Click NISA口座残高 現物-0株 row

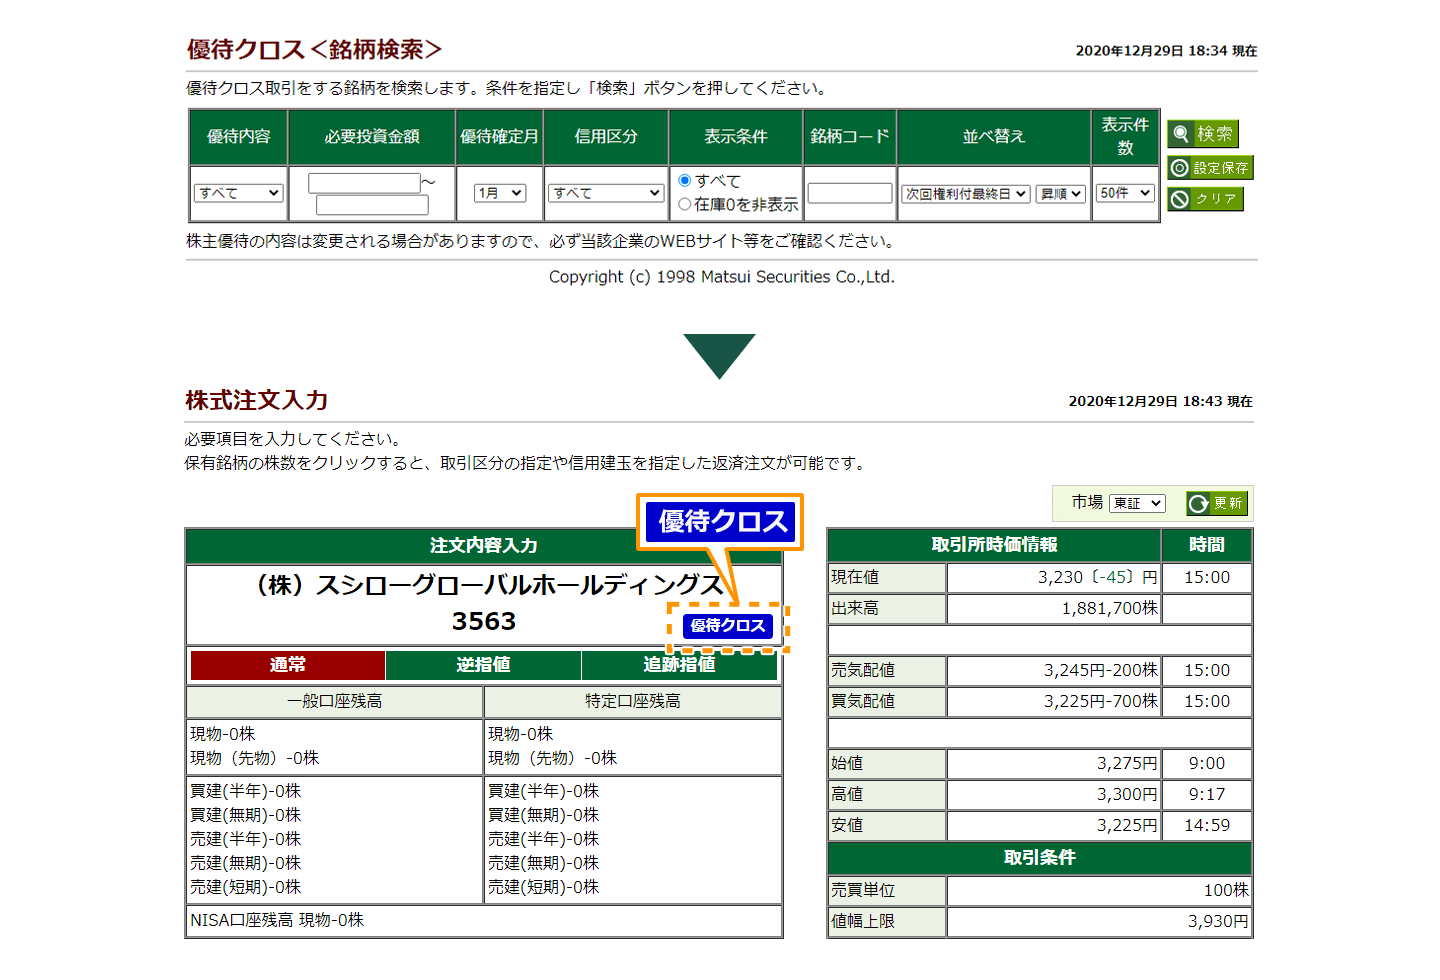(484, 920)
